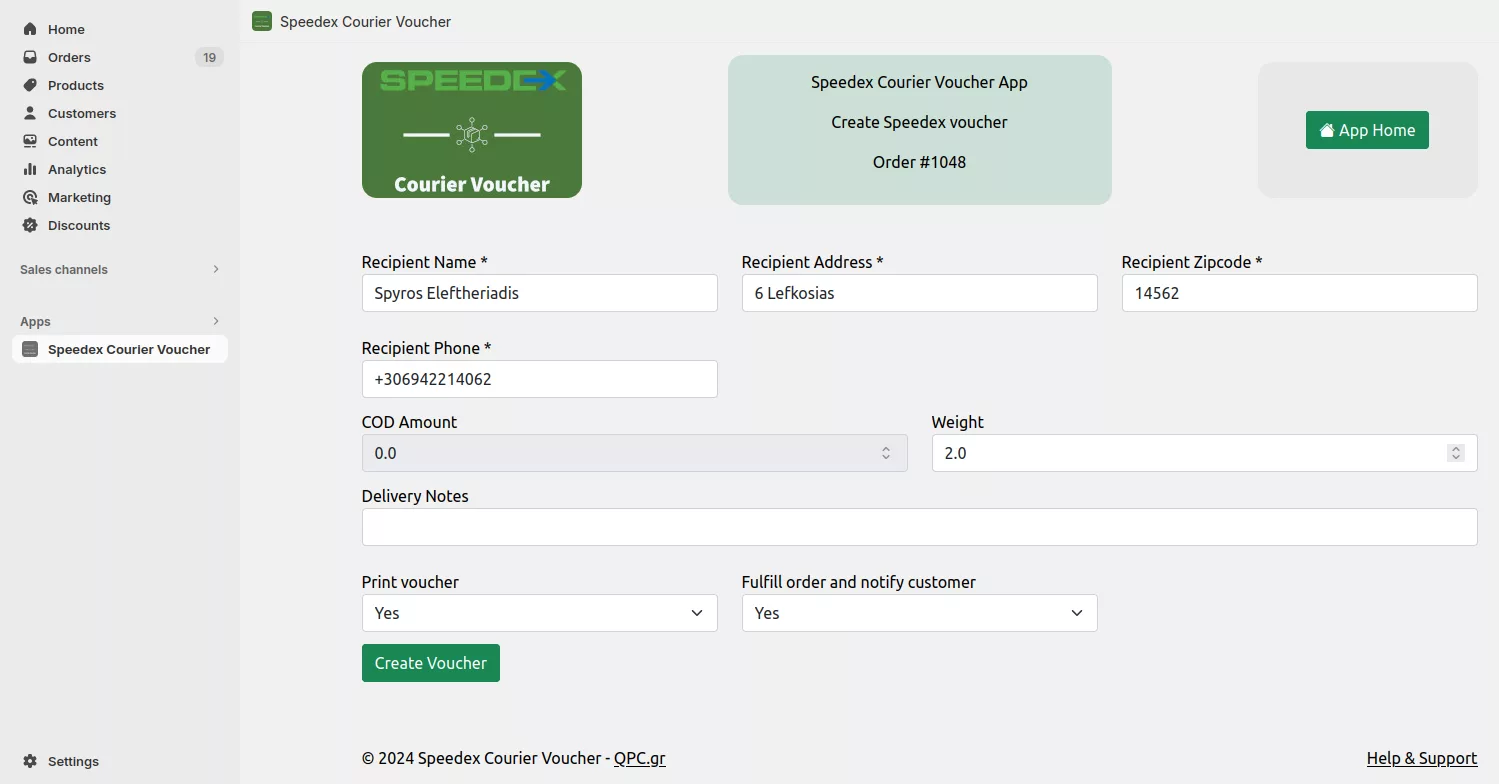Click the Home icon in sidebar
The image size is (1499, 784).
pos(30,29)
